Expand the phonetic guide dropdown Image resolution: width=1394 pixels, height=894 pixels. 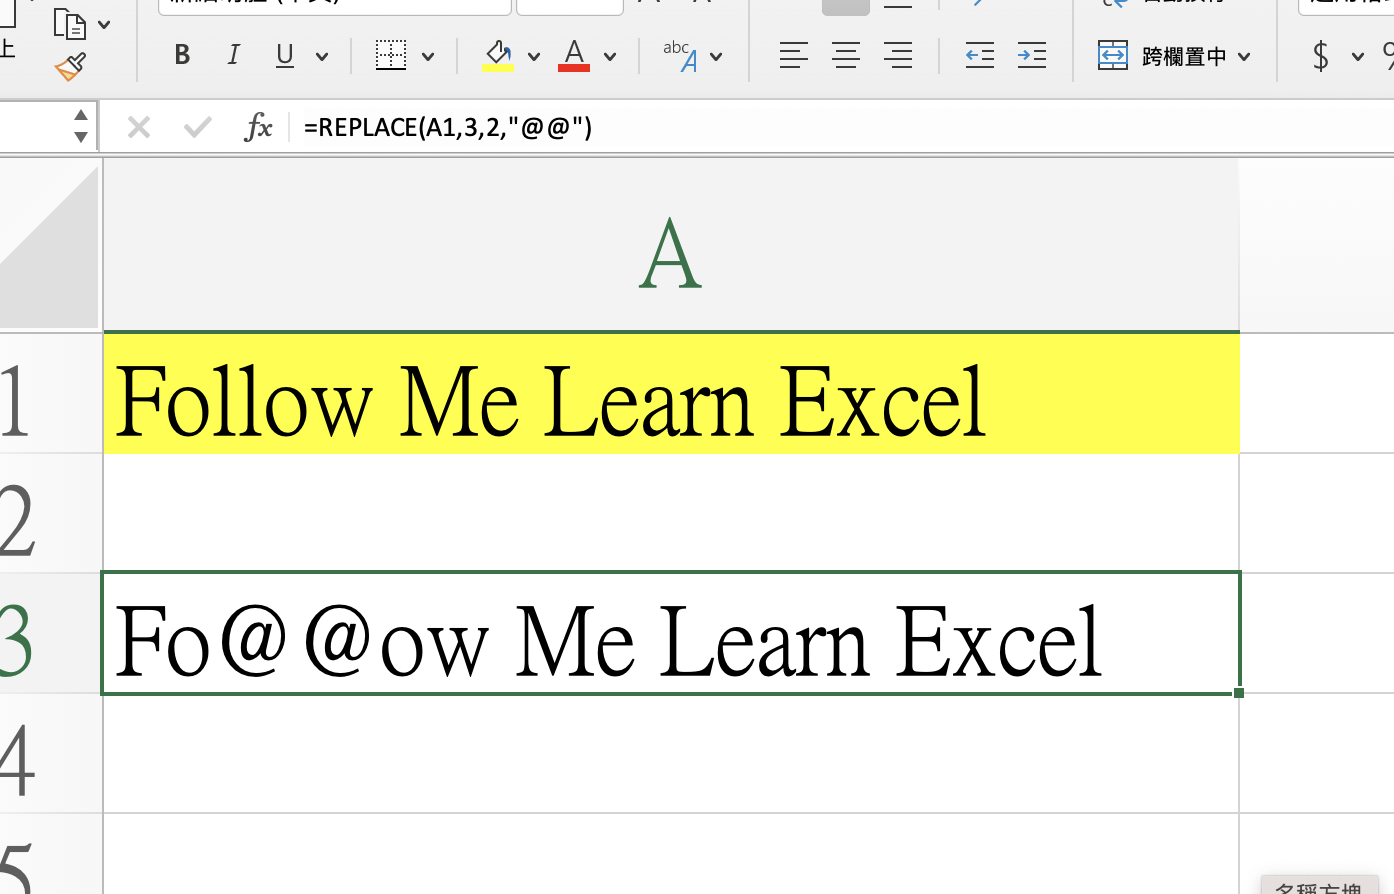click(x=716, y=57)
